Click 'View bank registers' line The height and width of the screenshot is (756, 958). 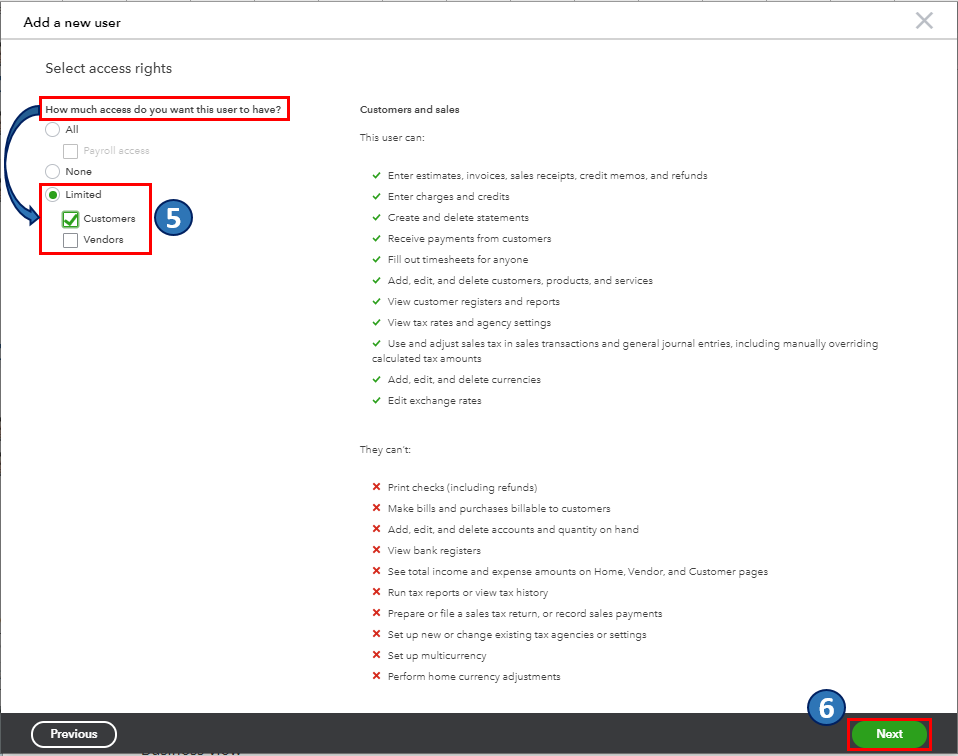click(434, 551)
